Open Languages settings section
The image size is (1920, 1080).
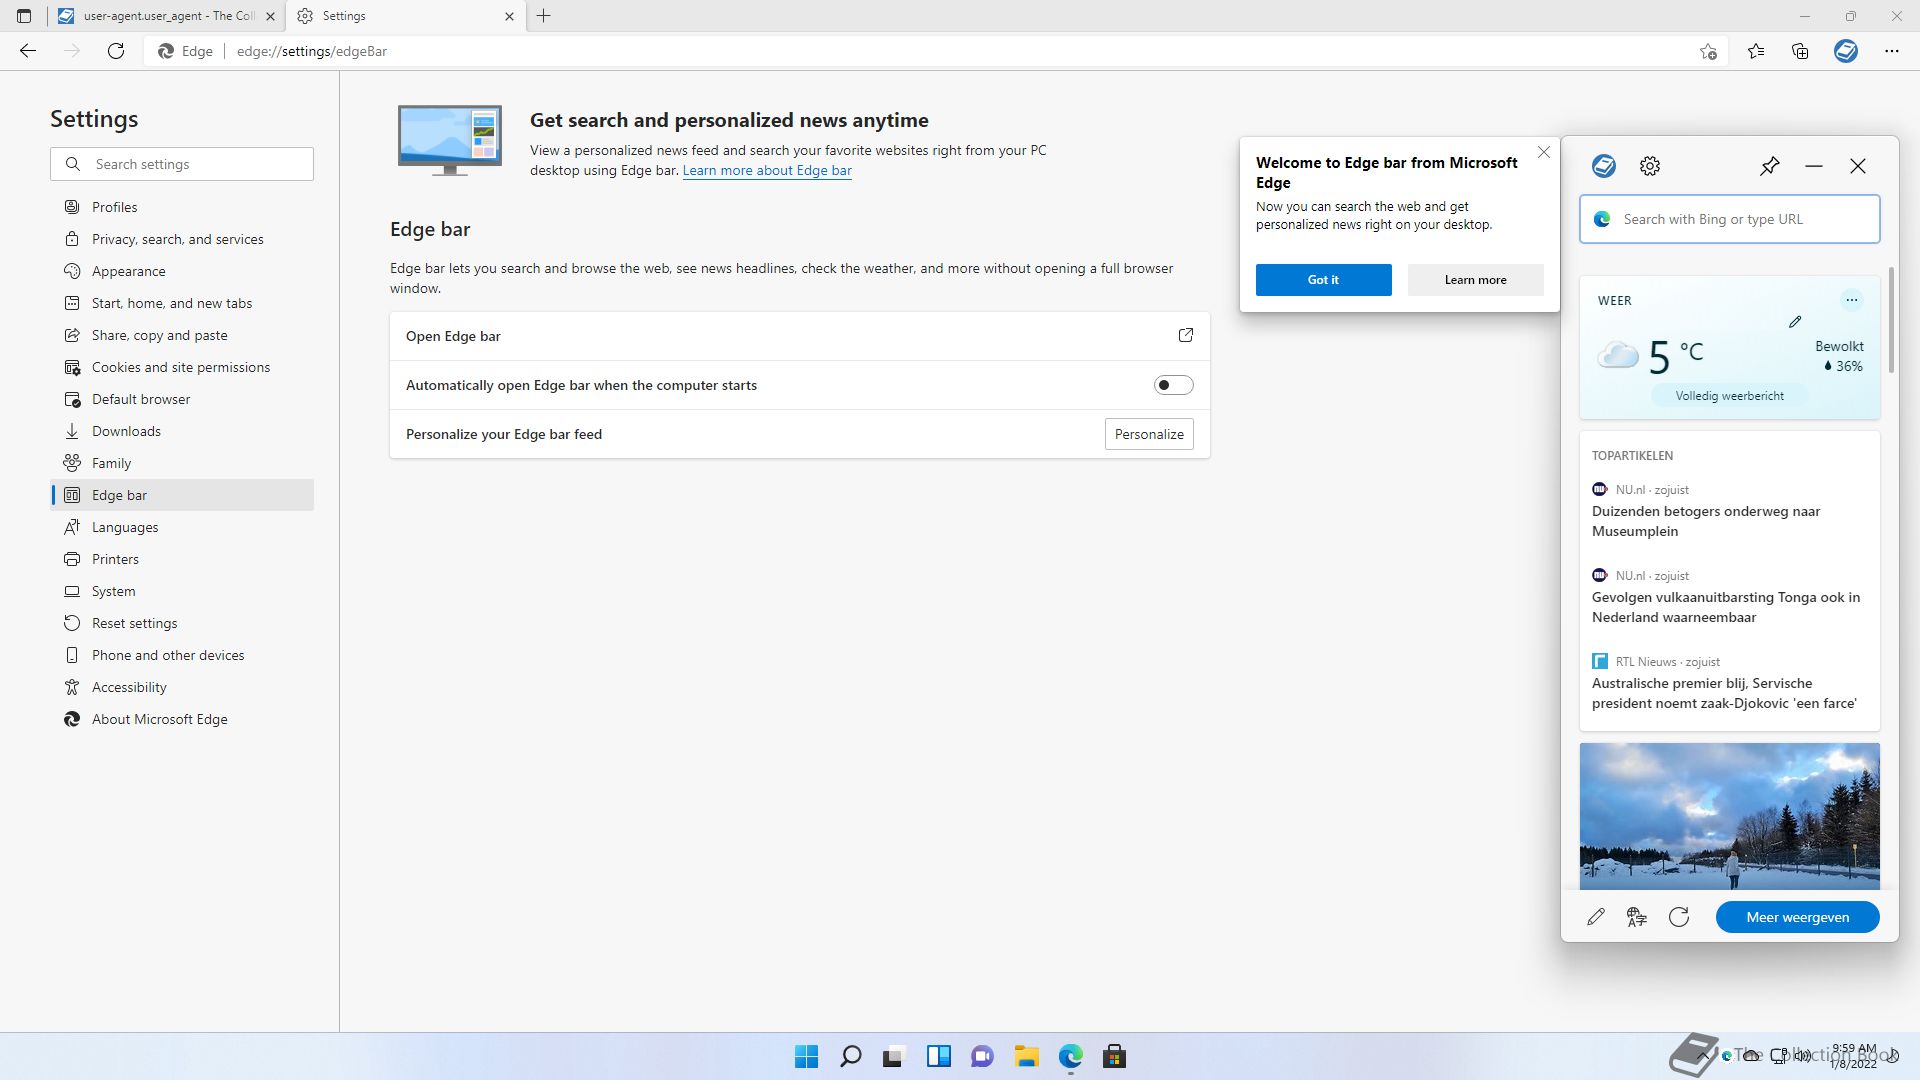pos(182,527)
